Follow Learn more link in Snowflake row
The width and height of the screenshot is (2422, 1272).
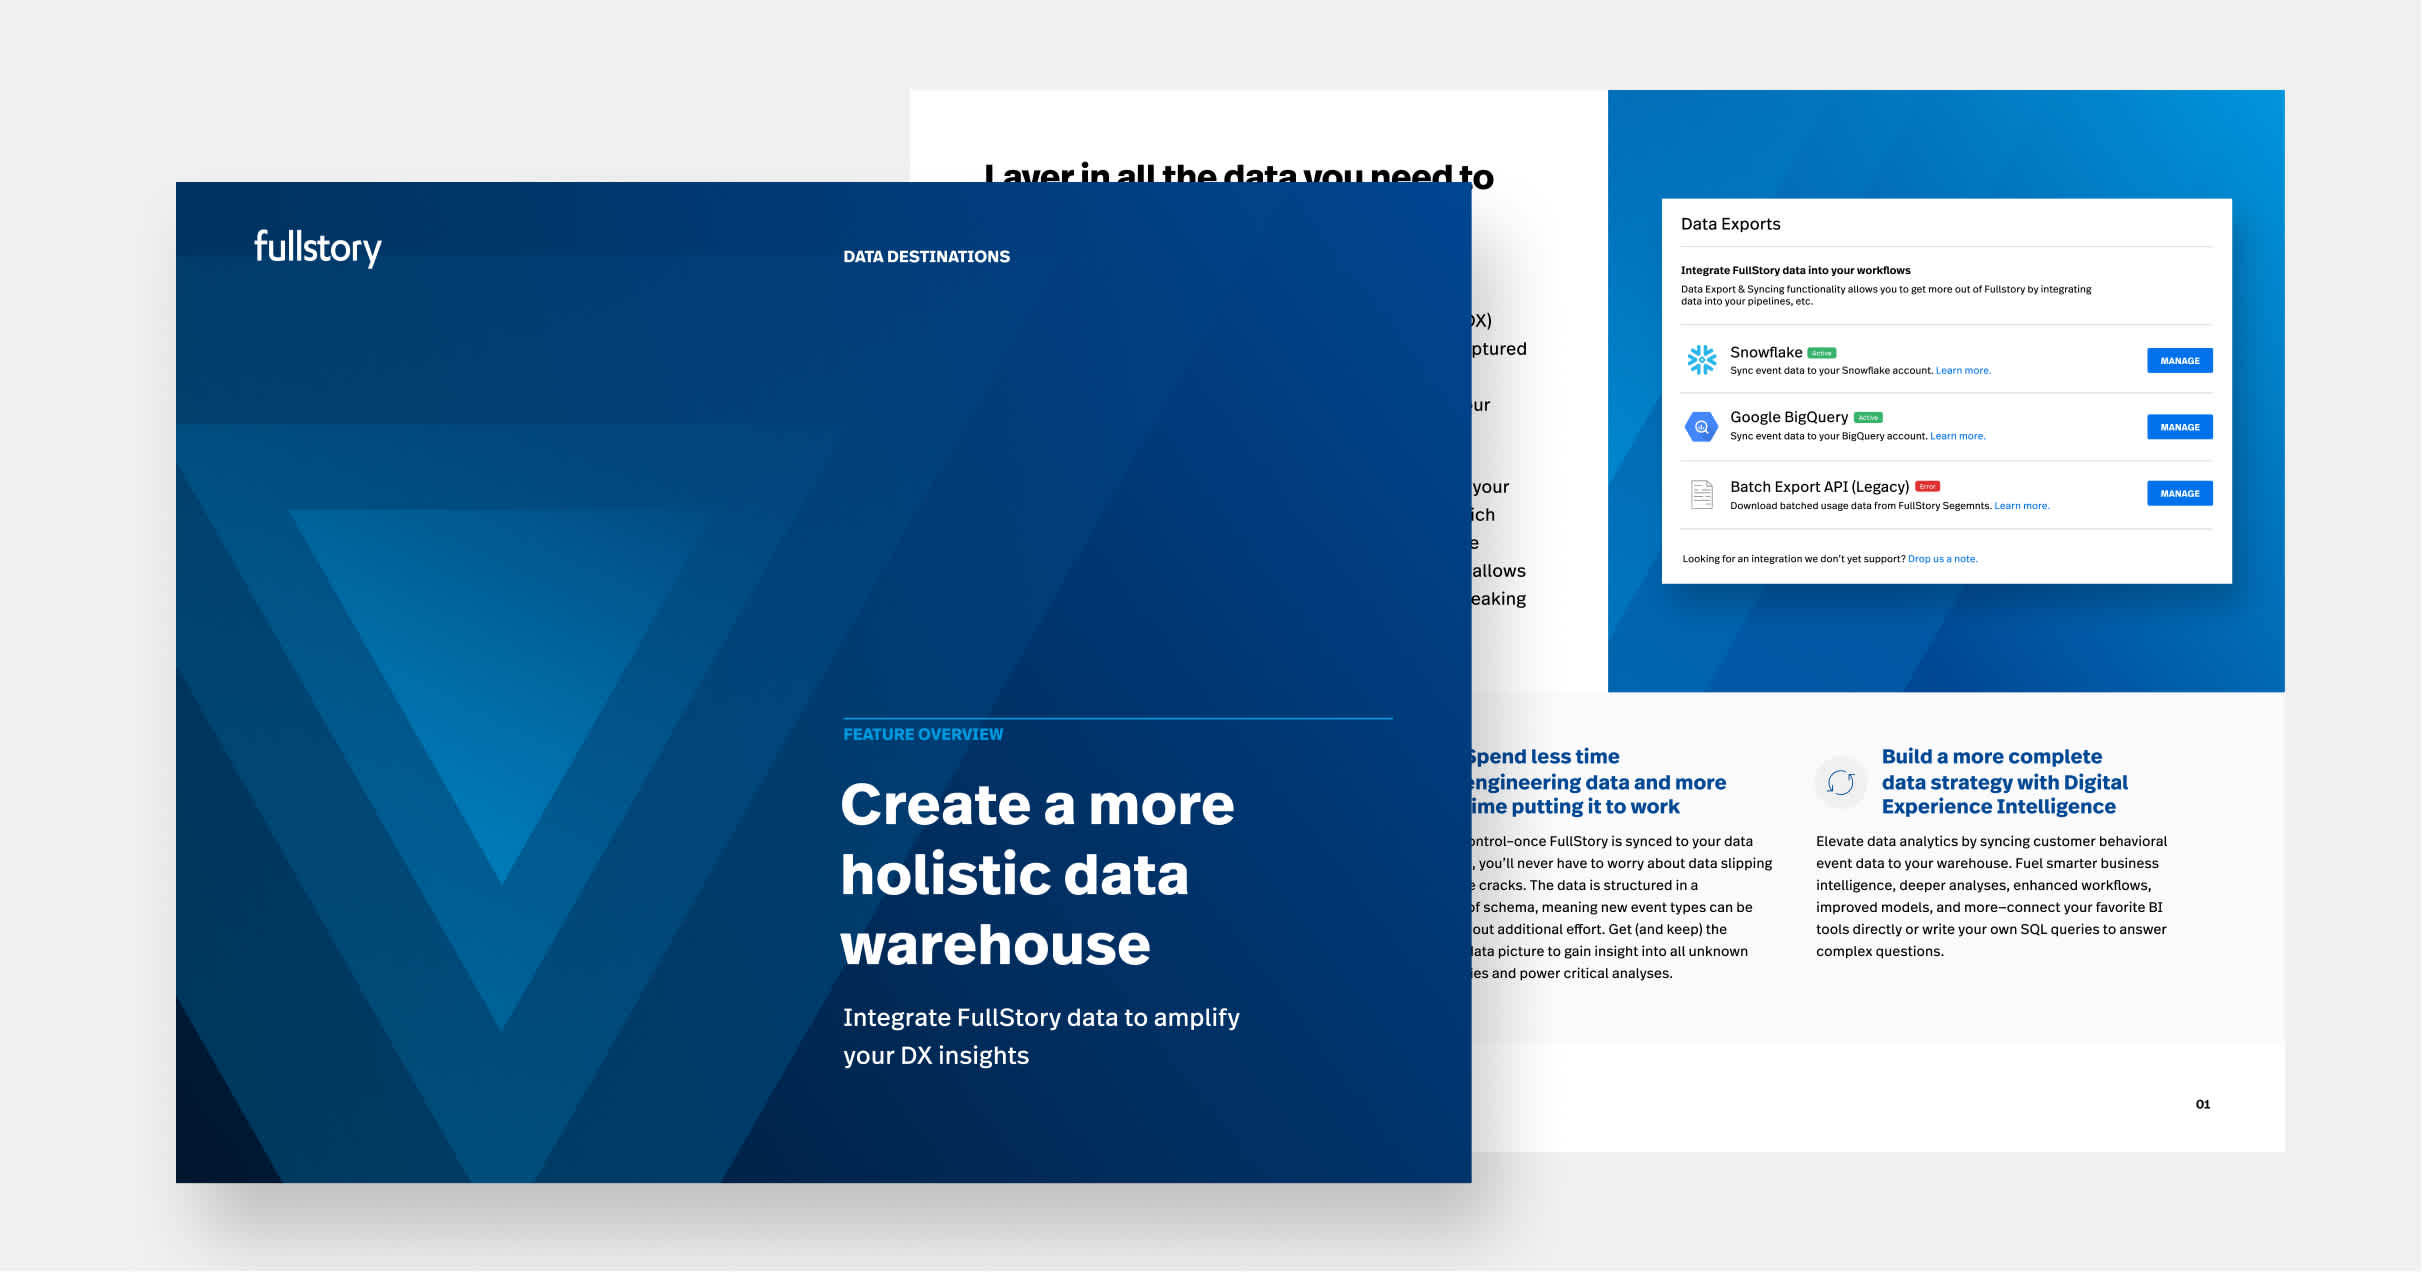tap(1963, 371)
